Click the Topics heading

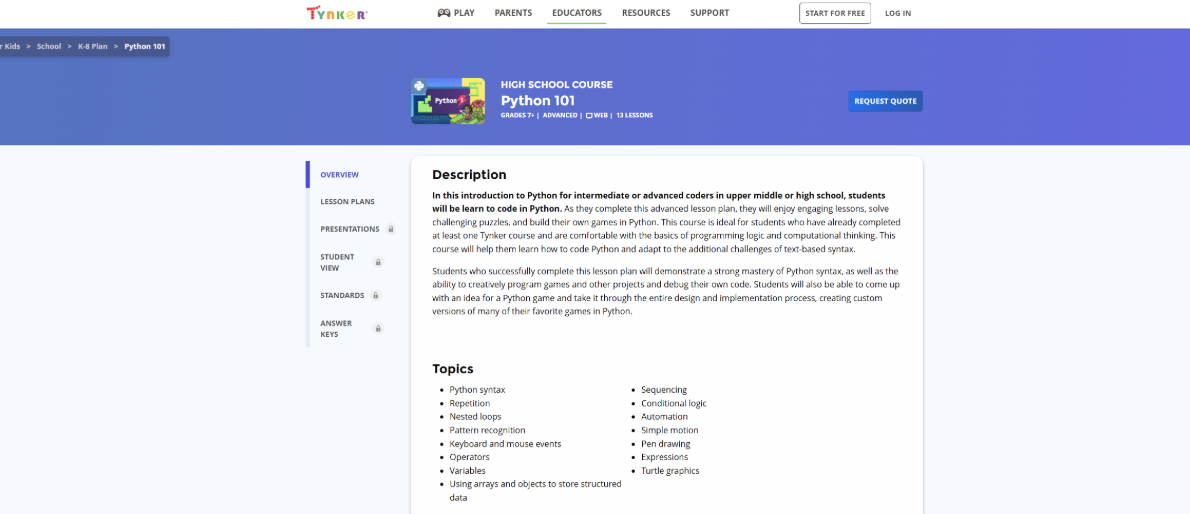pyautogui.click(x=452, y=369)
